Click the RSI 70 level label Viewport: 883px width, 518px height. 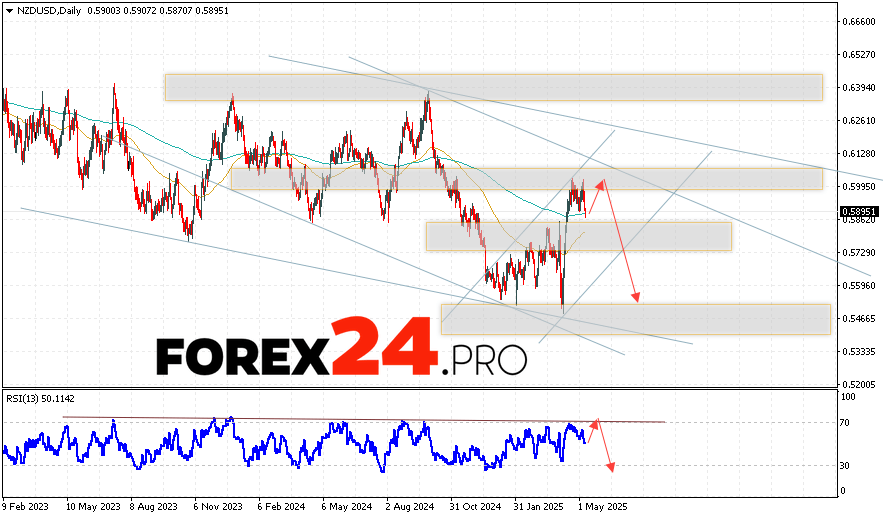845,423
